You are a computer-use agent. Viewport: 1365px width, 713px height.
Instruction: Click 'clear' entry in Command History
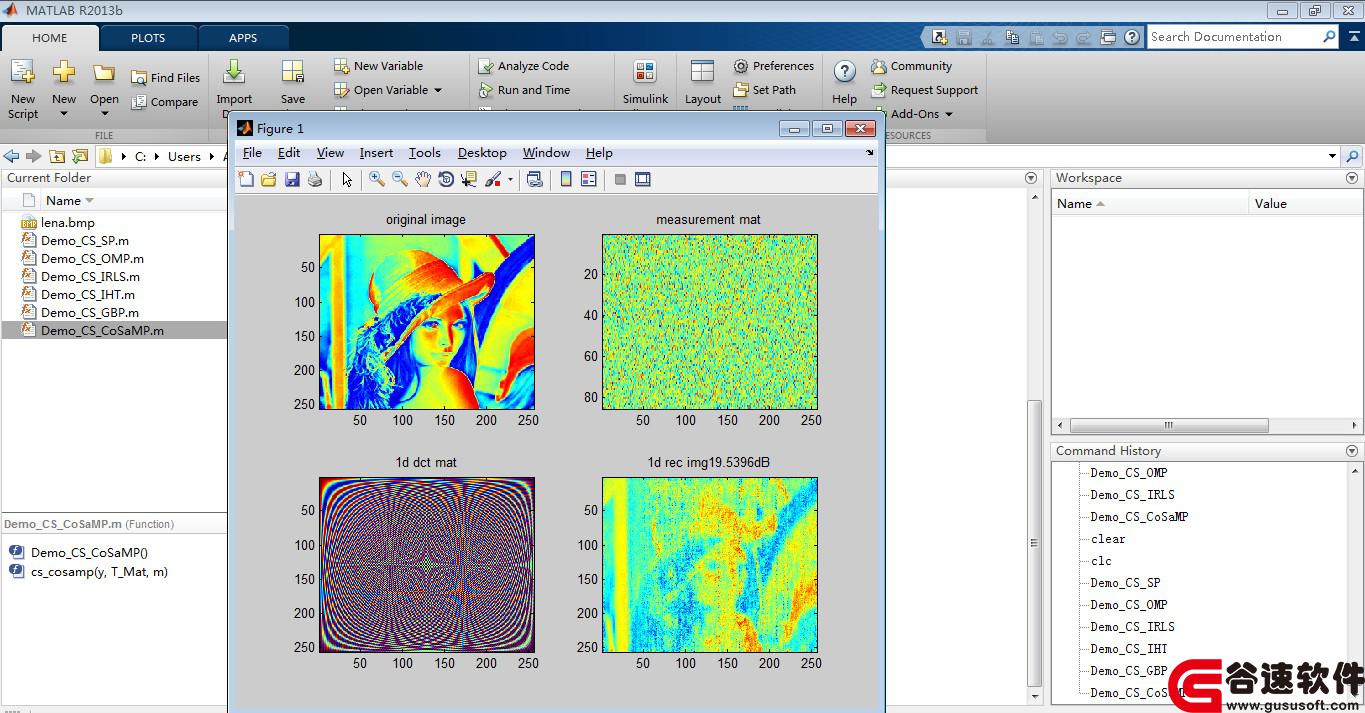1108,539
